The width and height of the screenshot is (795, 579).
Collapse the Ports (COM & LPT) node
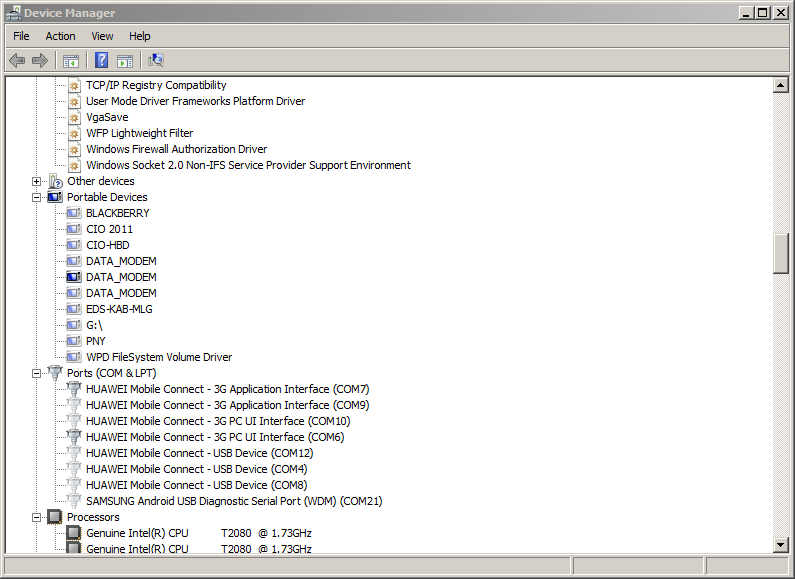(37, 373)
